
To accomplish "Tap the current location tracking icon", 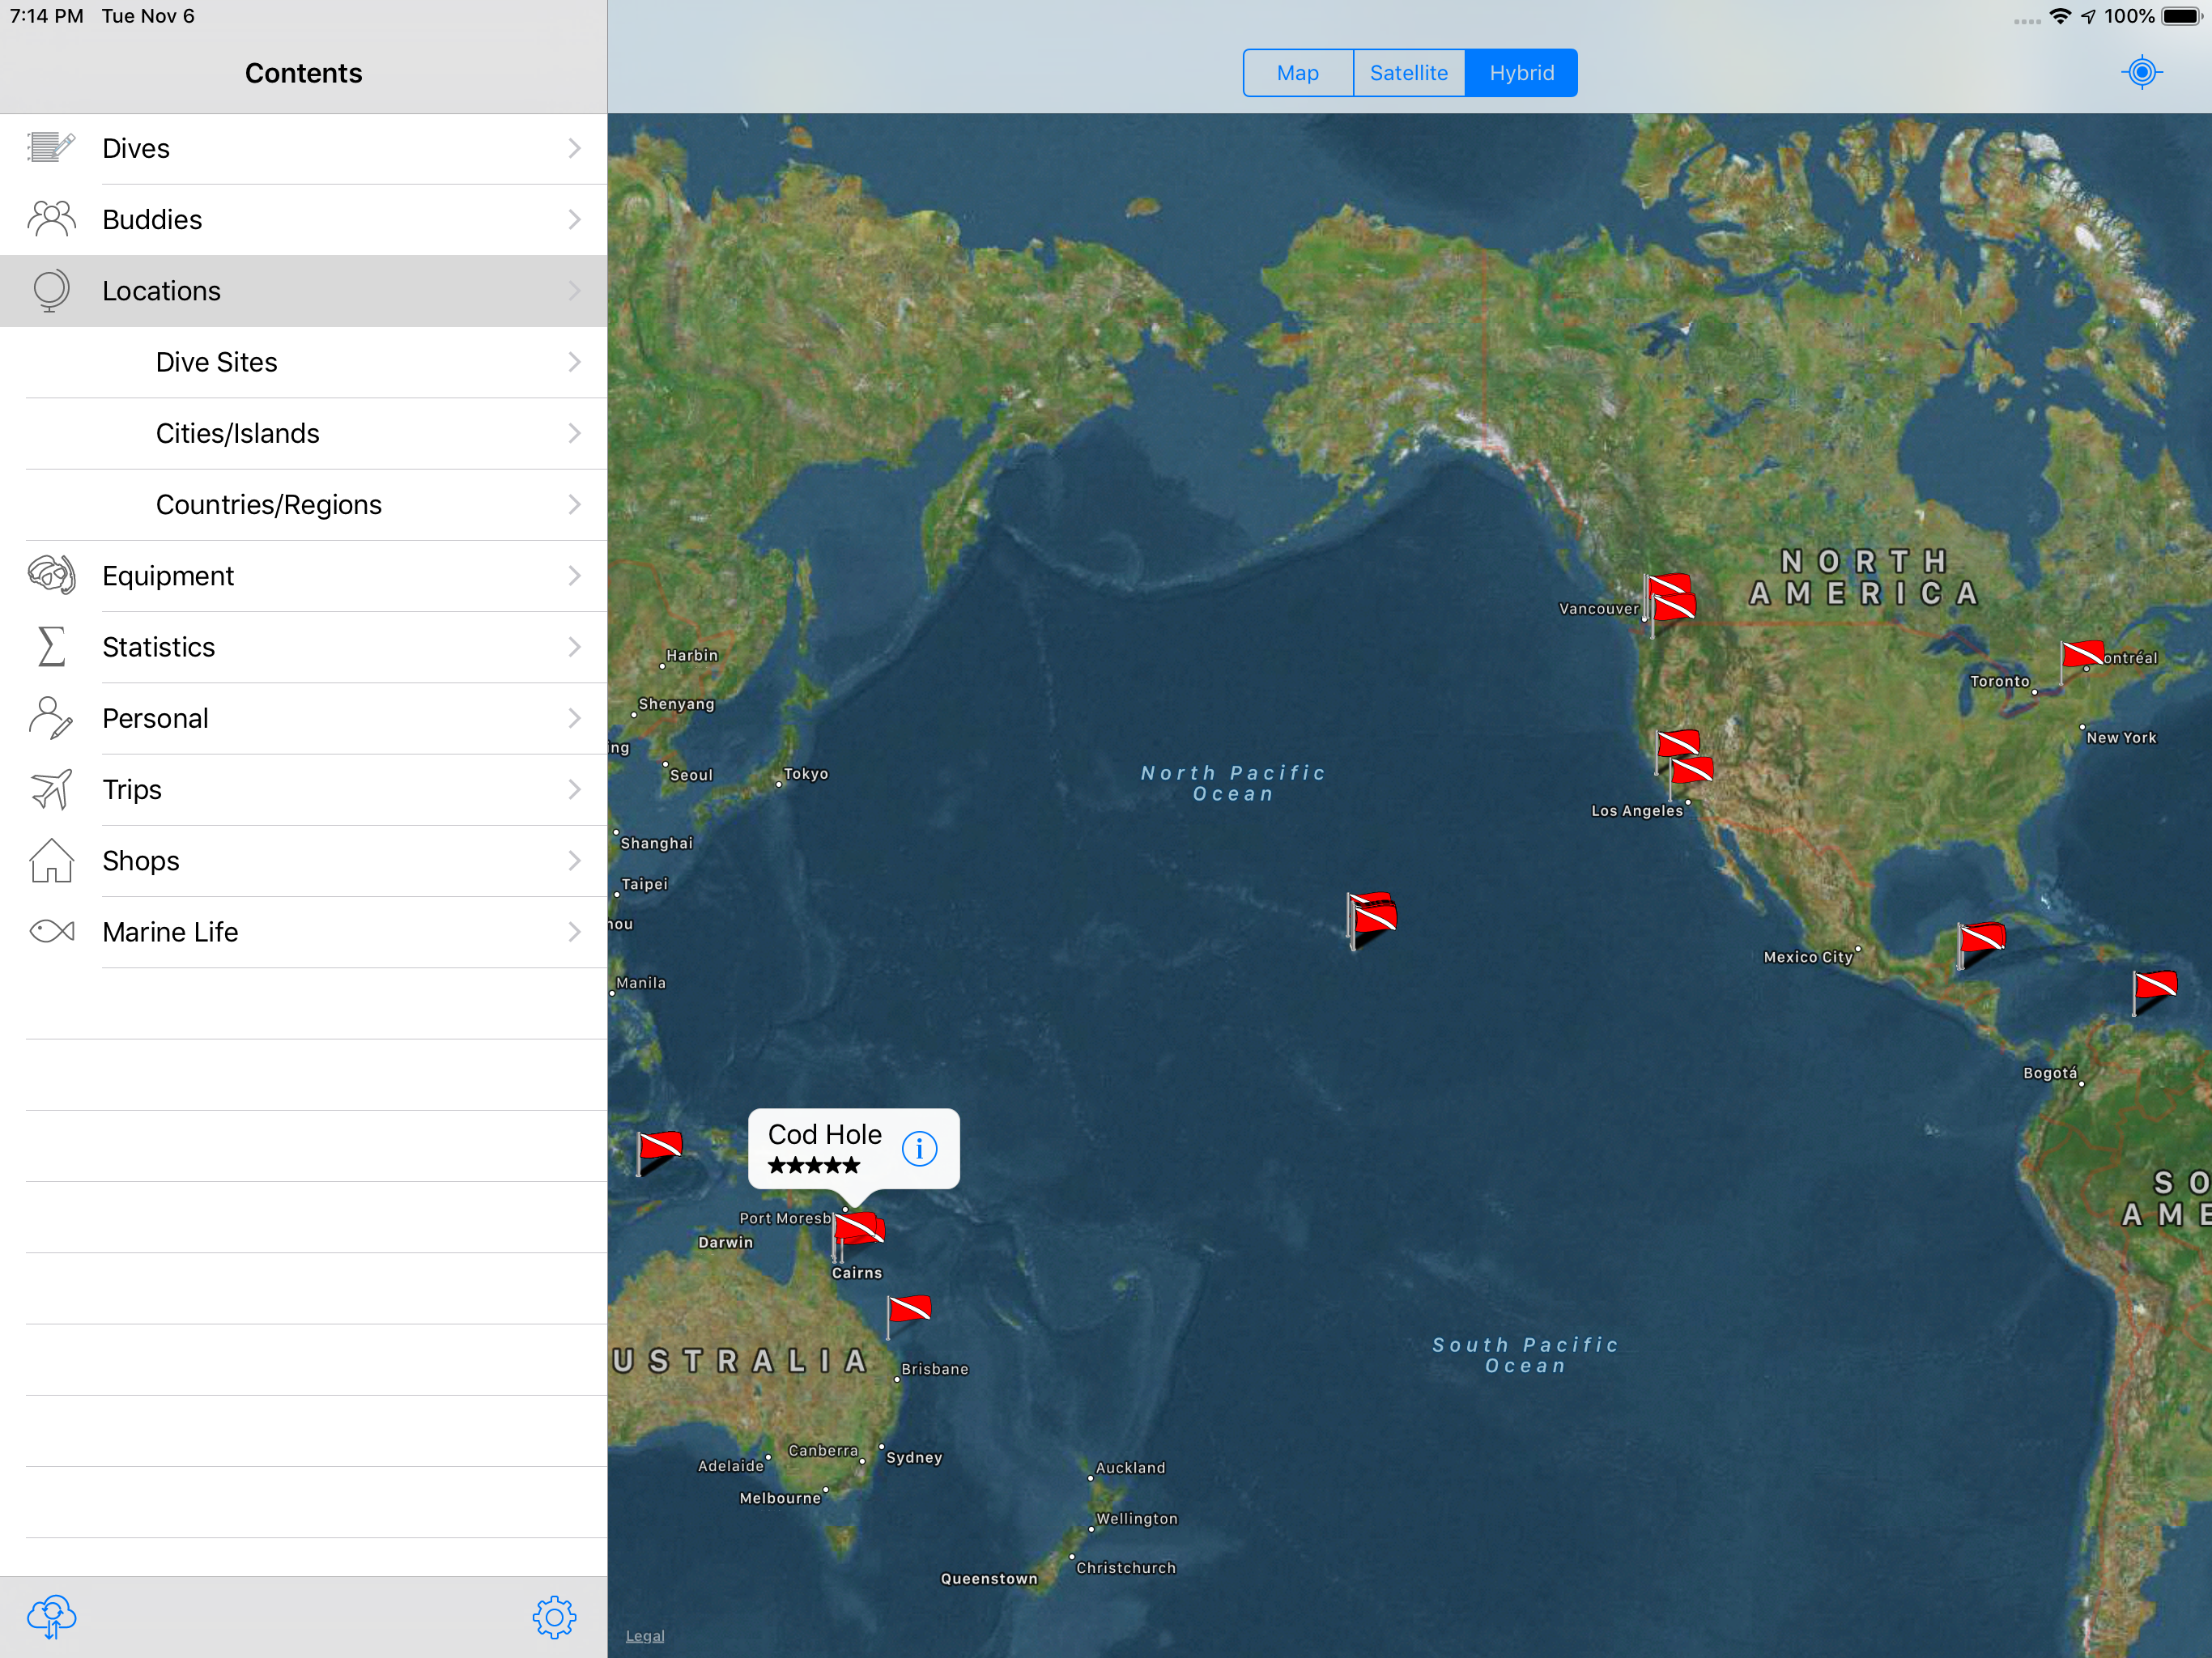I will (x=2141, y=73).
